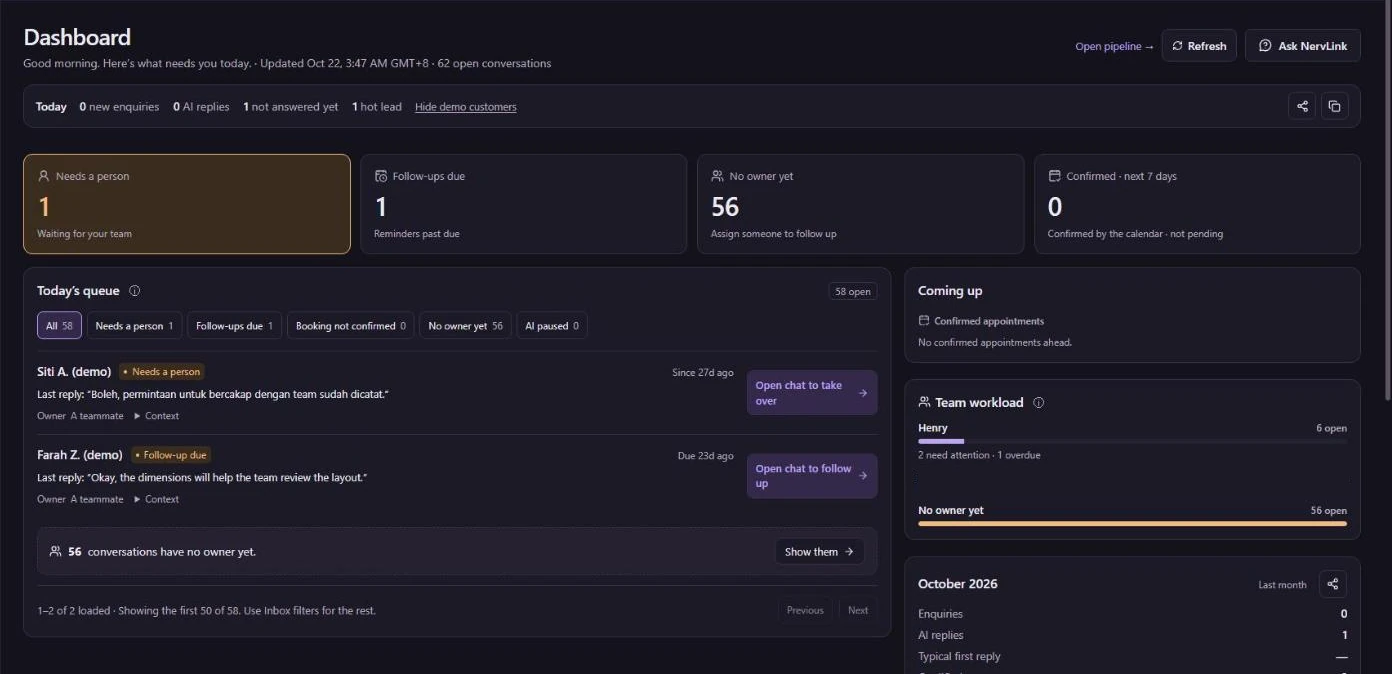1392x674 pixels.
Task: Click the calendar icon on Confirmed next 7 days card
Action: click(1054, 176)
